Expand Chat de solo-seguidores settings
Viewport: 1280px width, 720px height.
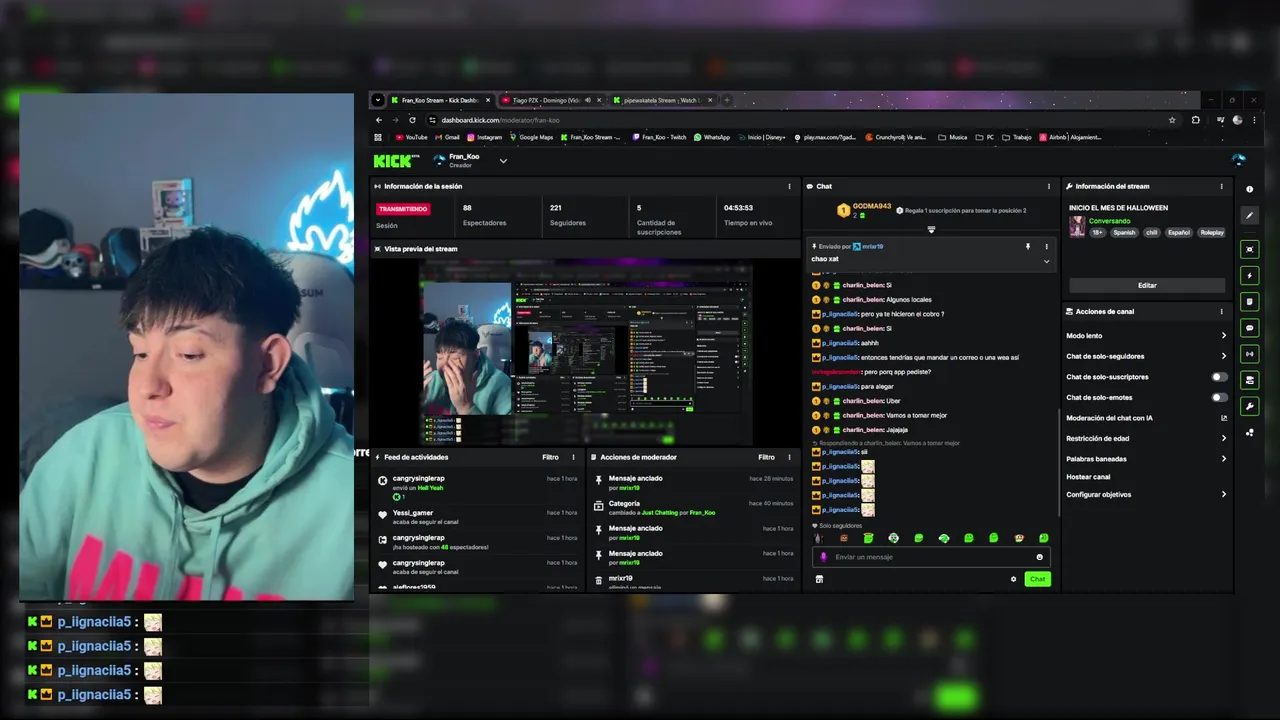[x=1223, y=356]
